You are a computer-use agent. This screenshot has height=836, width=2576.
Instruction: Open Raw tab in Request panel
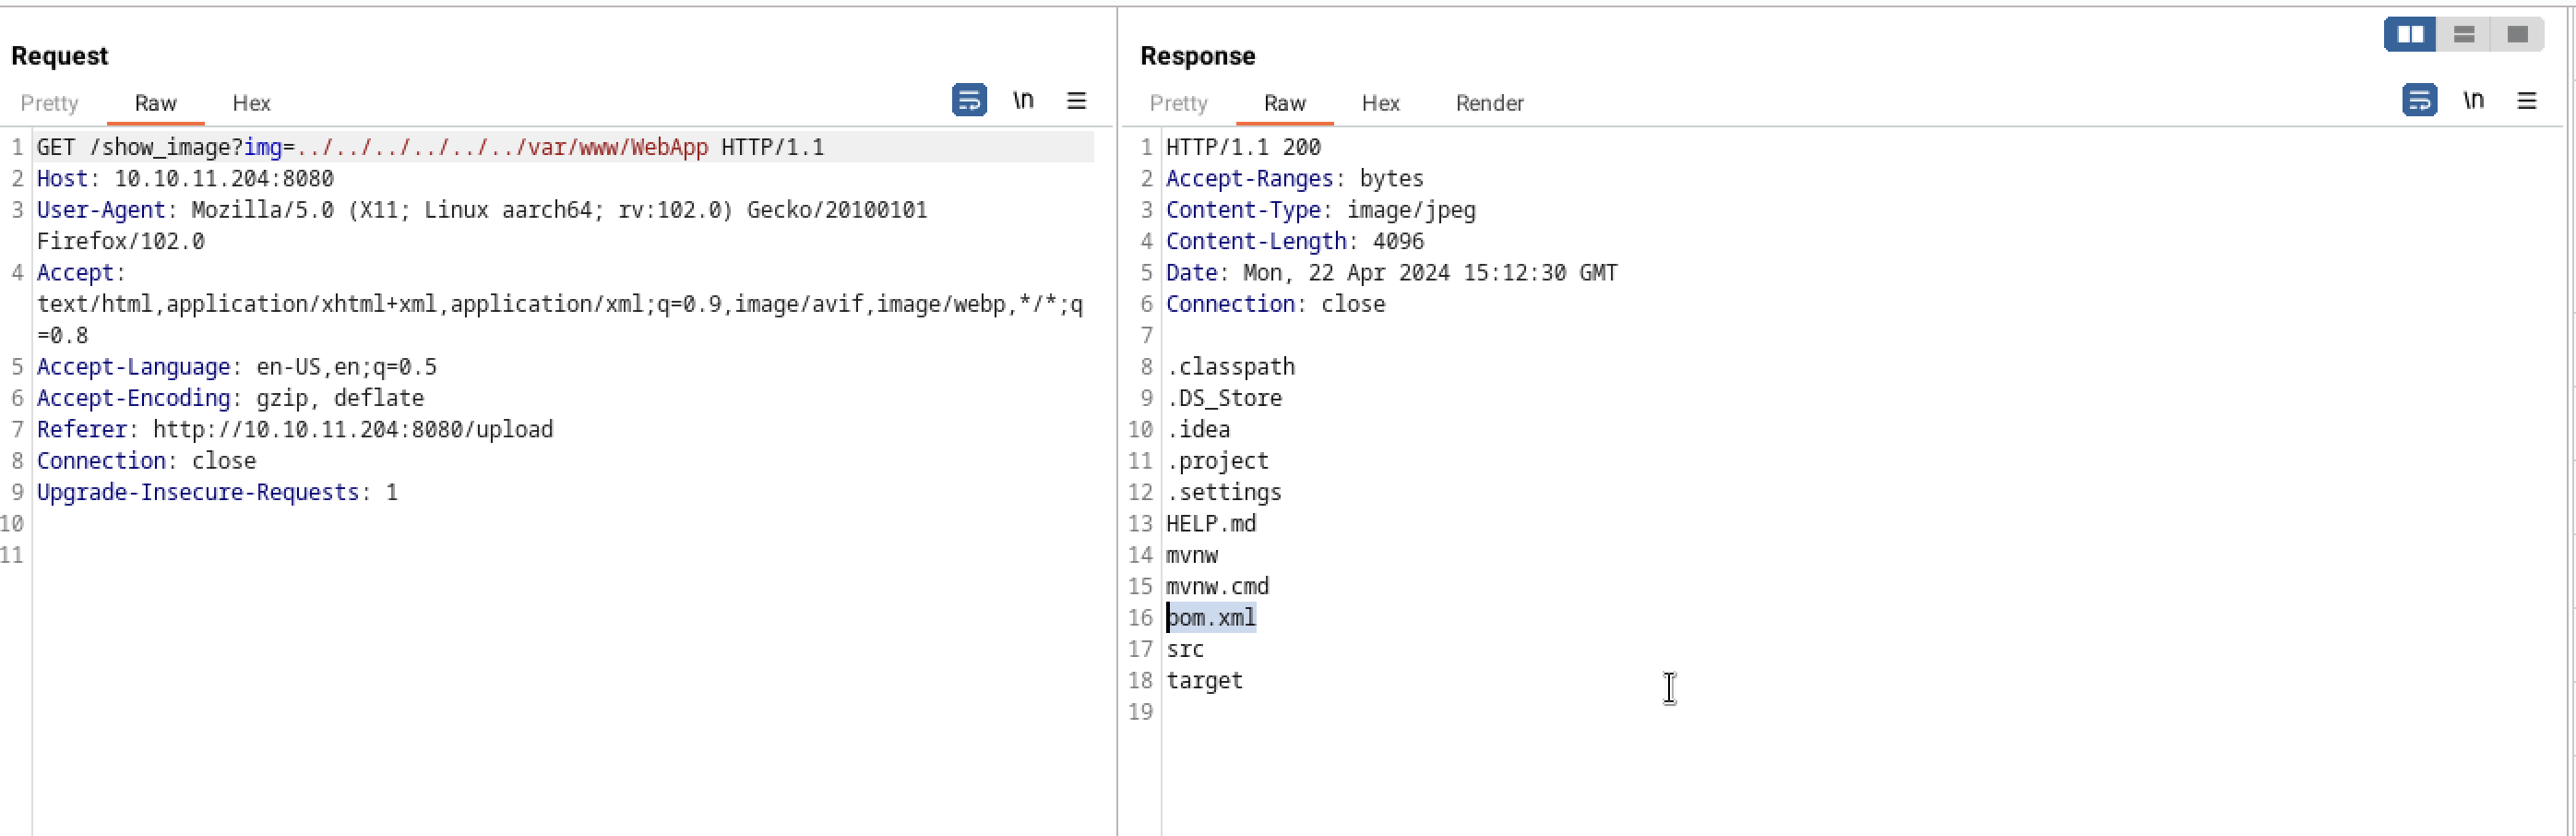click(x=155, y=103)
